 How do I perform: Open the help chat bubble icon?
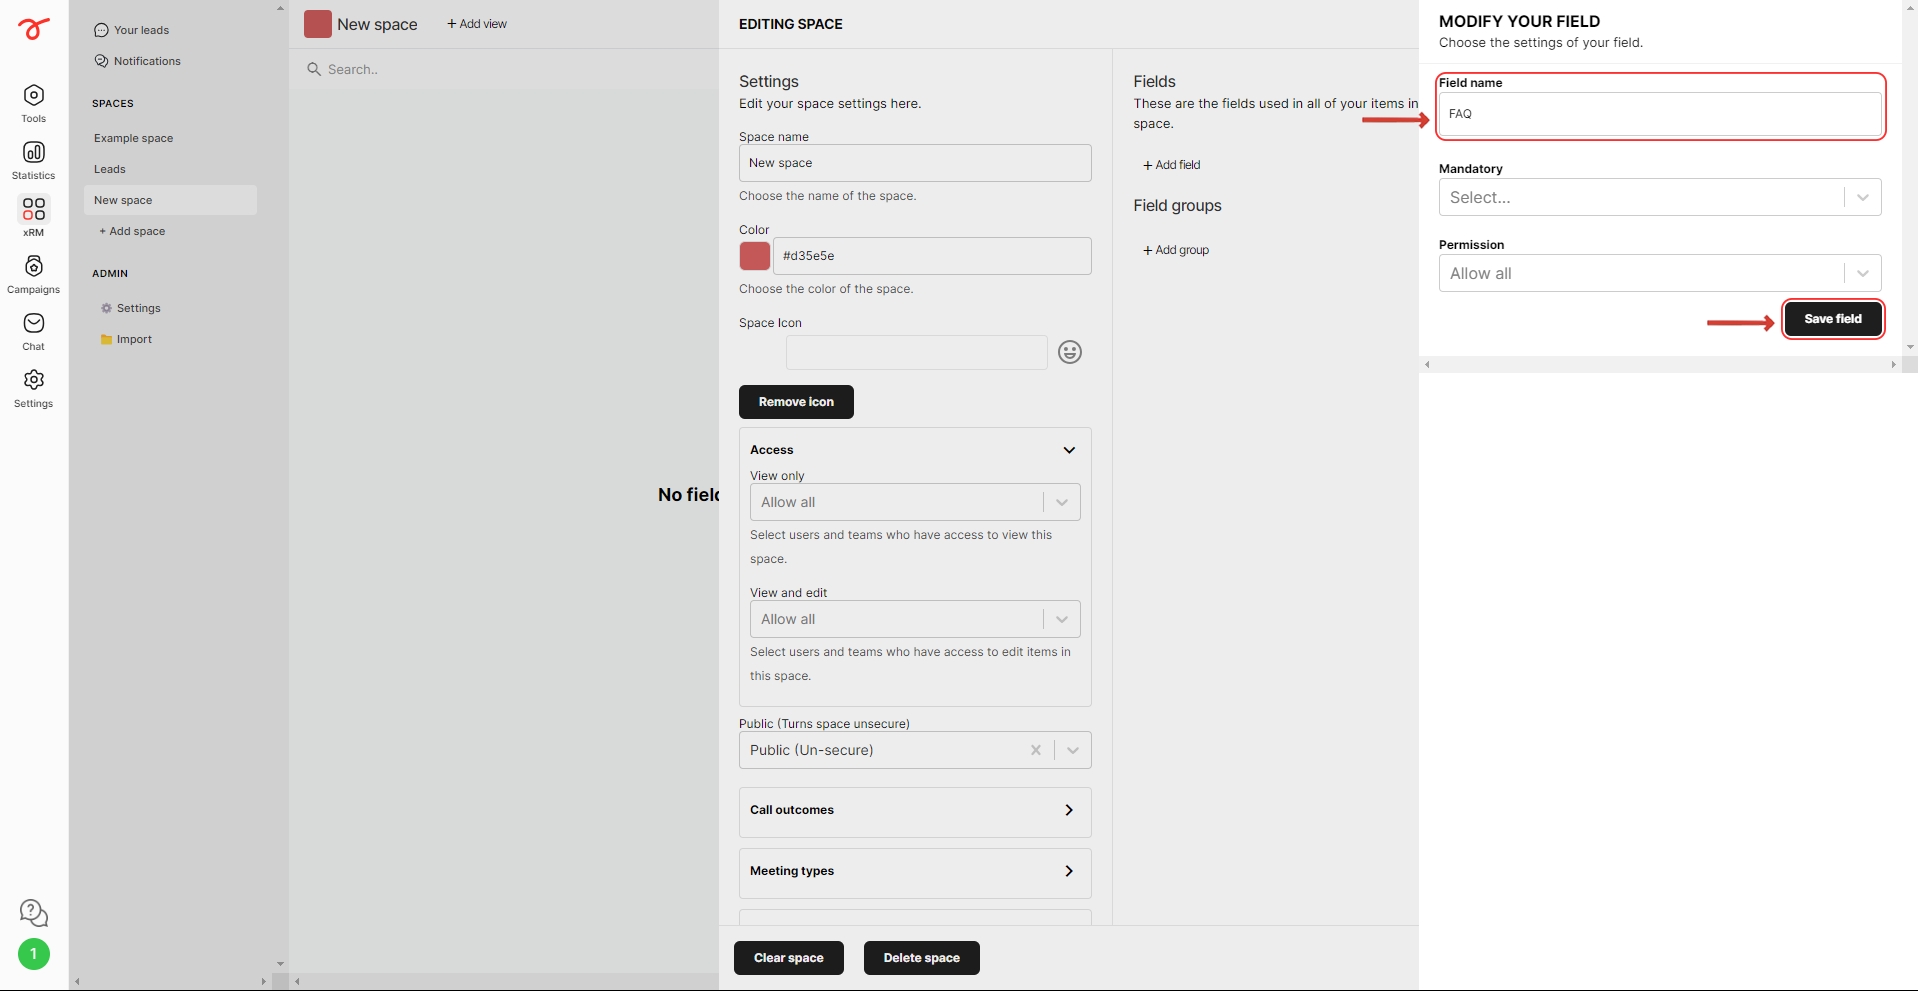point(33,912)
